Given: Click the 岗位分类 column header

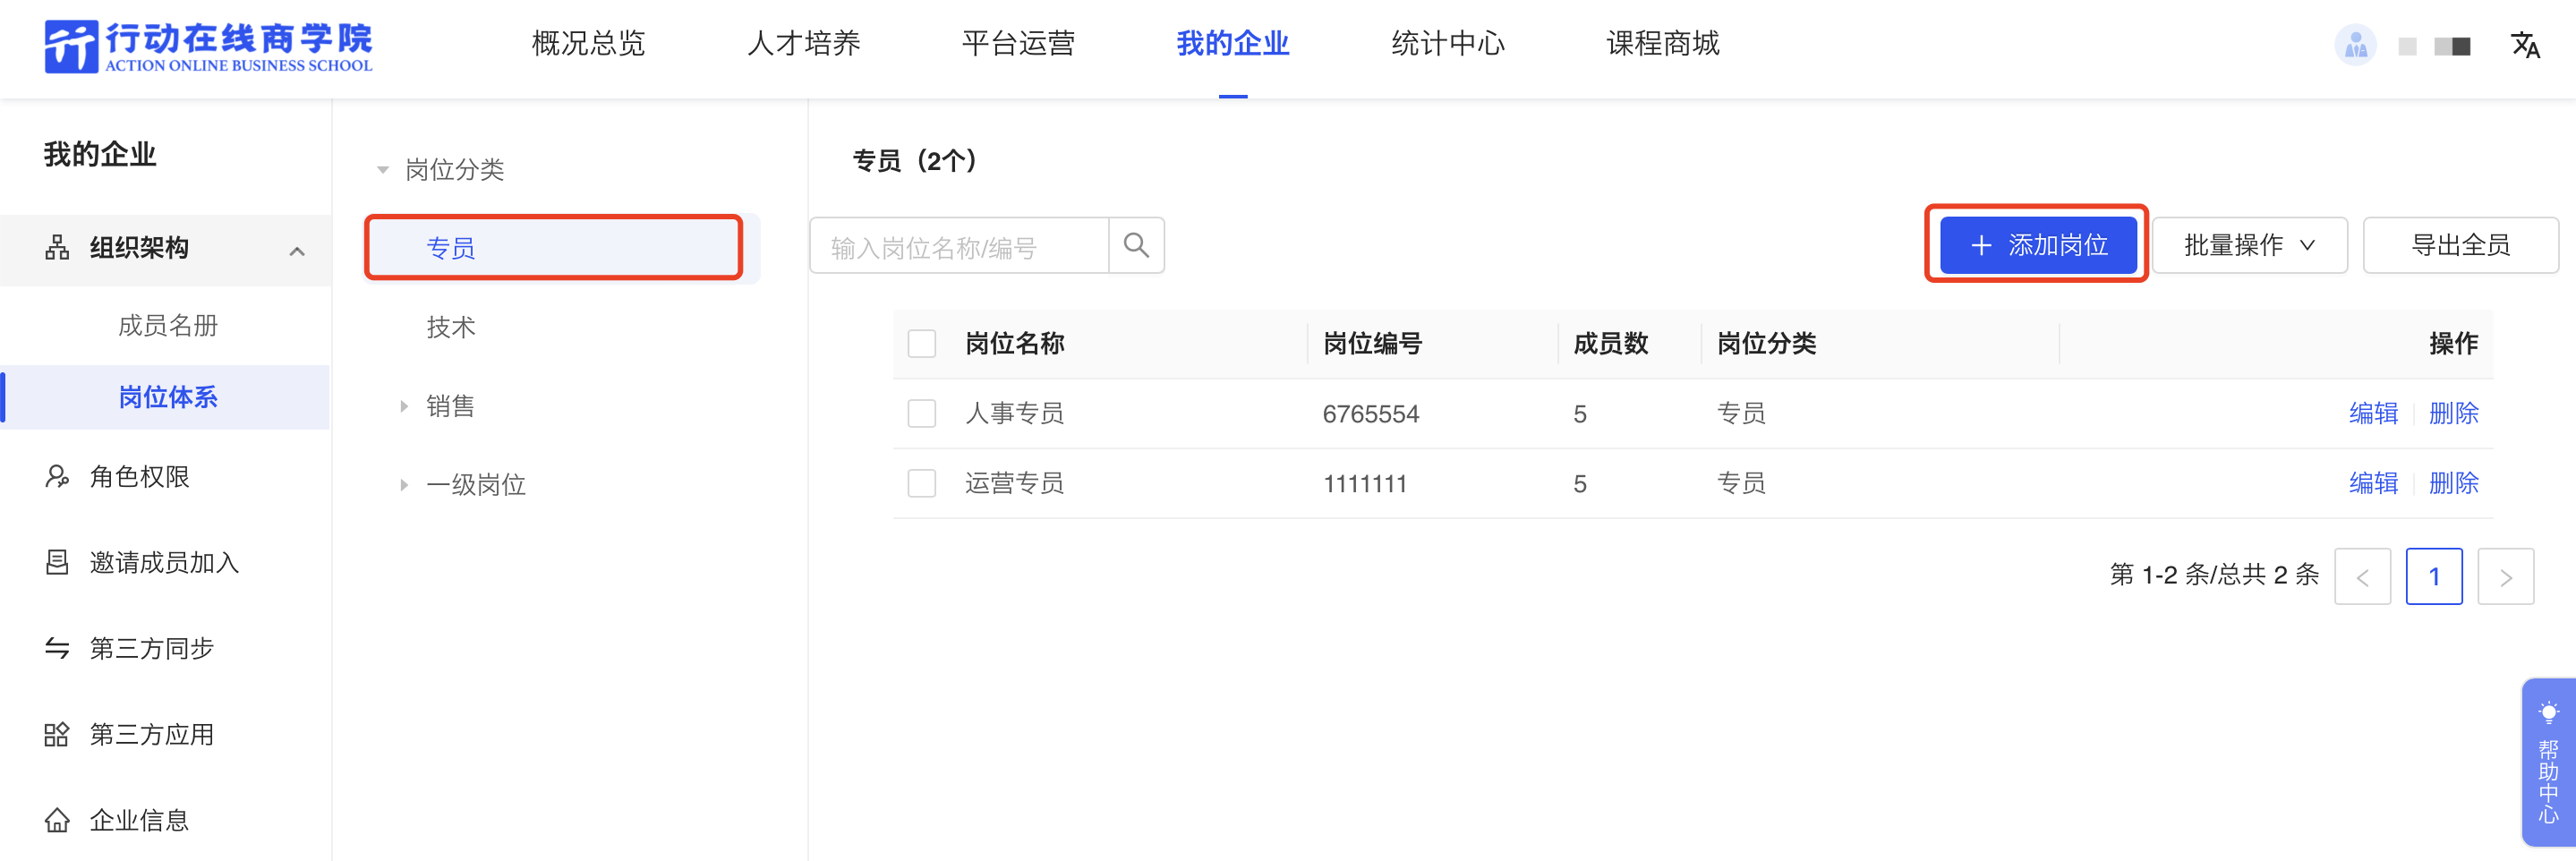Looking at the screenshot, I should 1767,344.
